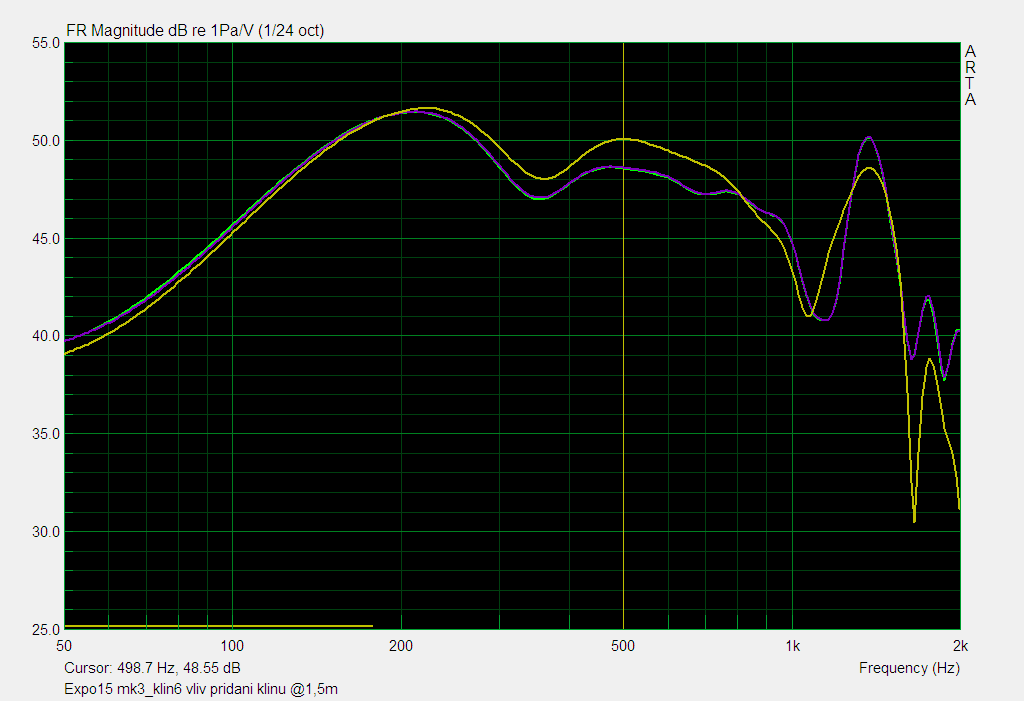Click the "30.0" magnitude axis label
Screen dimensions: 1024x701
pos(46,532)
